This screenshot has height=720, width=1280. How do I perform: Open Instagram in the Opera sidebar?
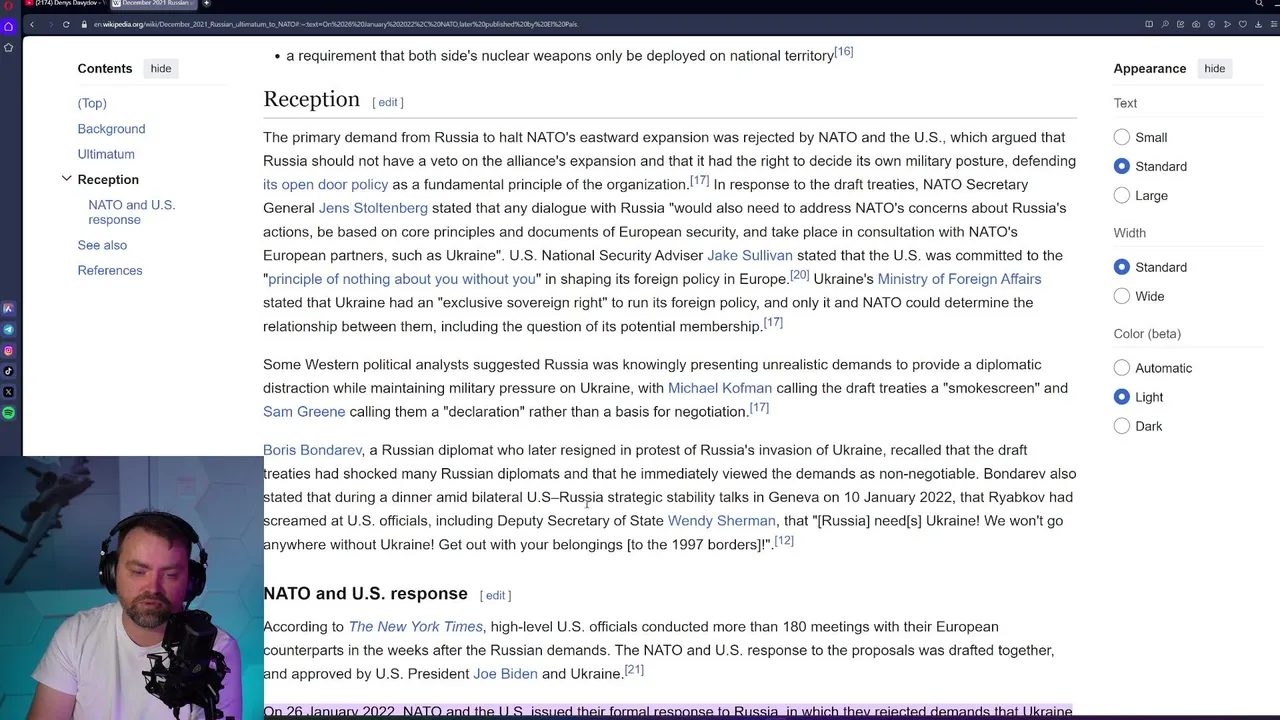pos(8,350)
